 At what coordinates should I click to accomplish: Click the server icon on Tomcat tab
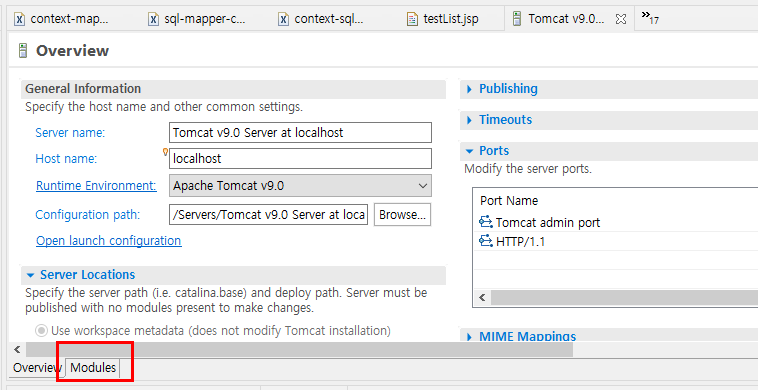[x=517, y=19]
